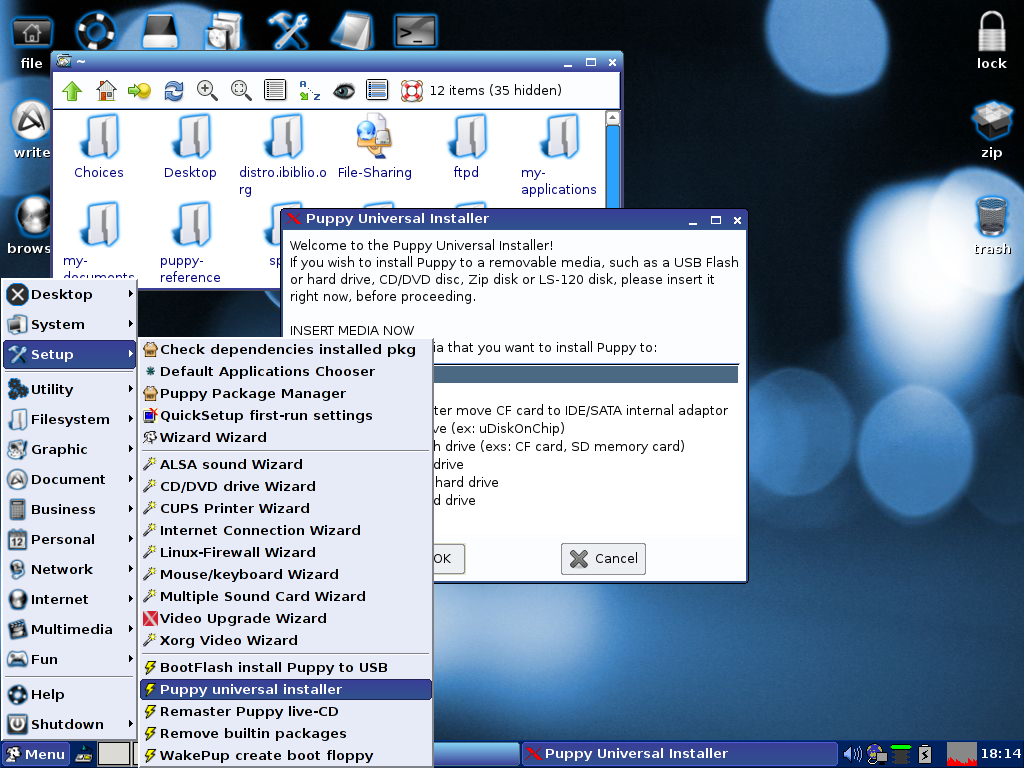Open the write desktop icon

(x=31, y=130)
